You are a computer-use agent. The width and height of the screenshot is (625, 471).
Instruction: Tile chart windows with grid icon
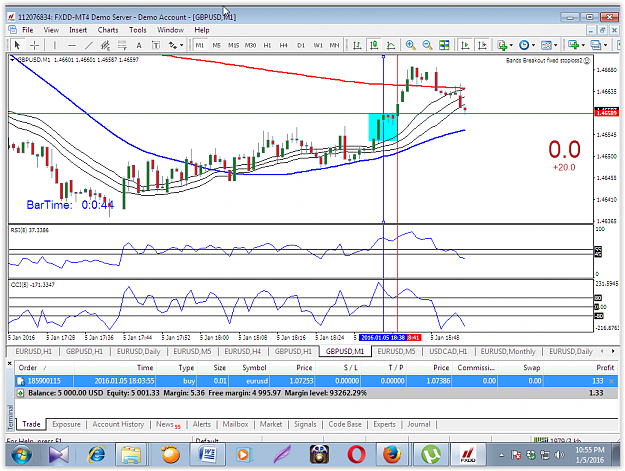pyautogui.click(x=444, y=45)
